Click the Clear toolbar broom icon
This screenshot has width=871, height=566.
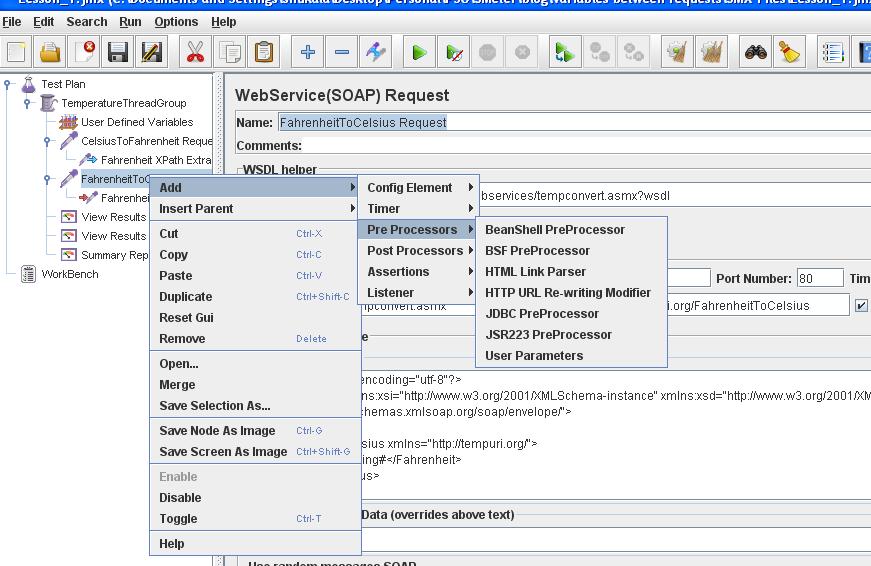[677, 52]
